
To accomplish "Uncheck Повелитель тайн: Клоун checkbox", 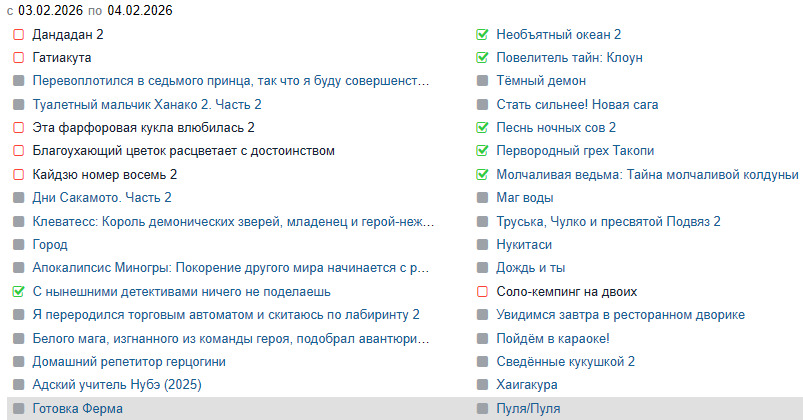I will pyautogui.click(x=482, y=57).
